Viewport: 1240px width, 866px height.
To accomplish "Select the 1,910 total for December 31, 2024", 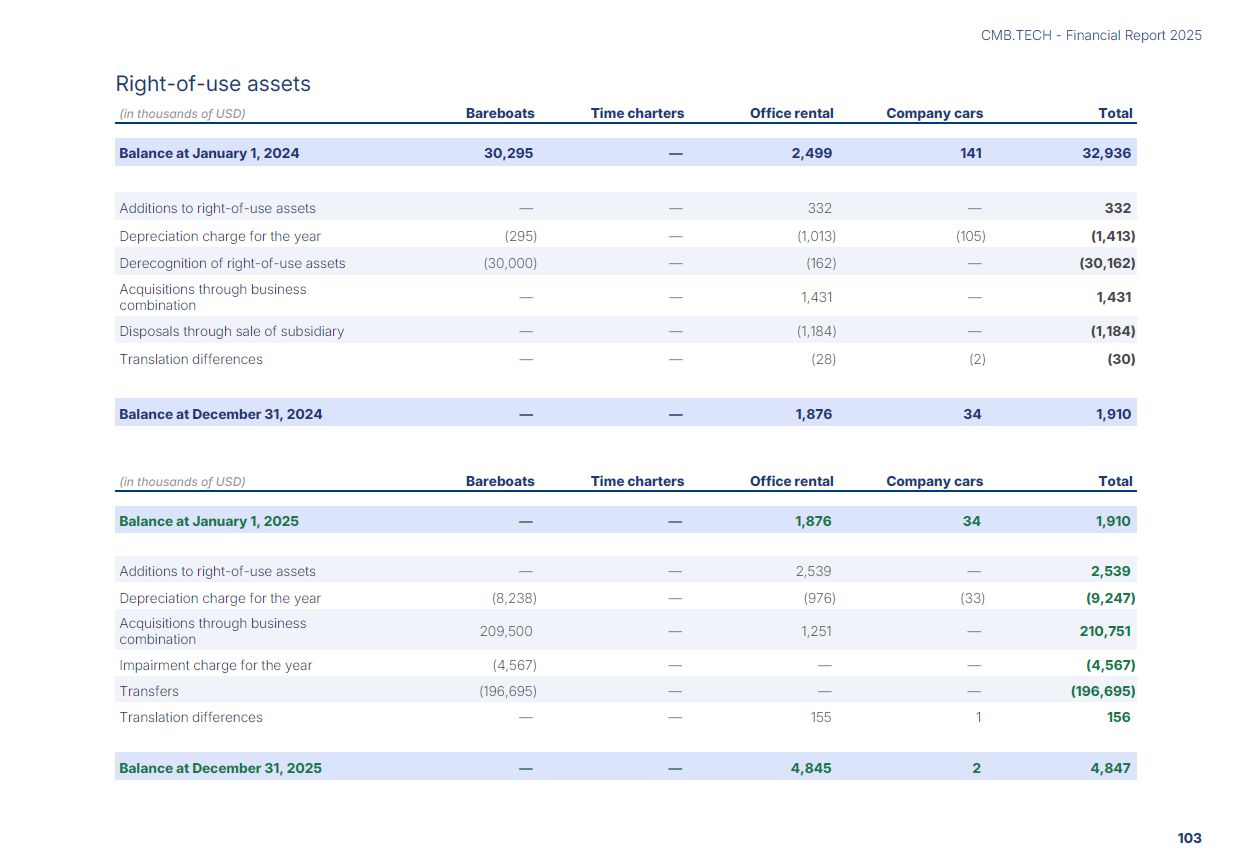I will (1113, 414).
